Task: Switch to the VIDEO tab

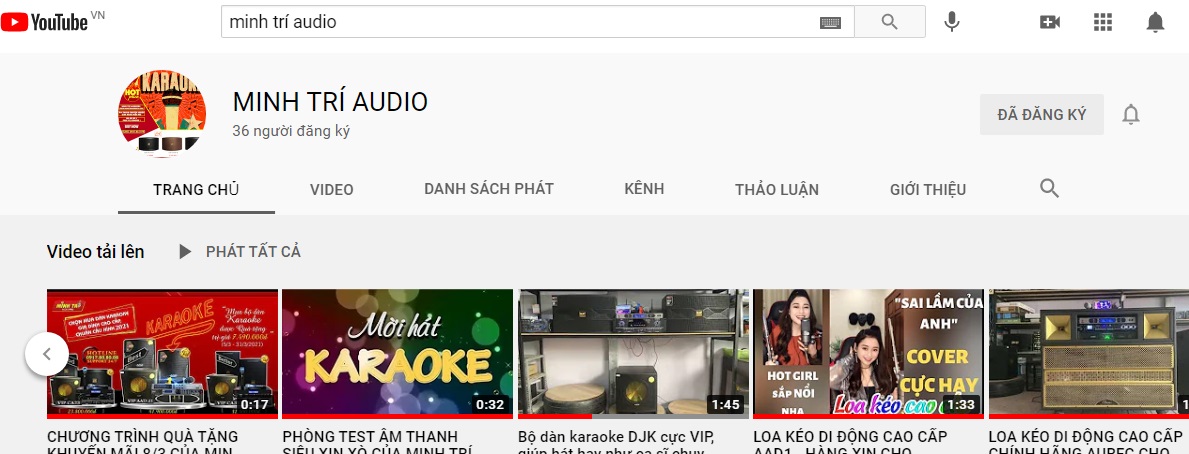Action: coord(331,189)
